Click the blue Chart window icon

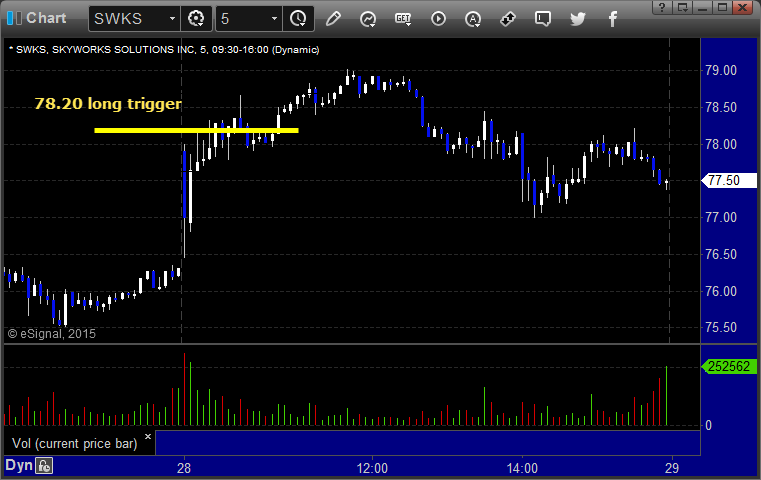[14, 18]
